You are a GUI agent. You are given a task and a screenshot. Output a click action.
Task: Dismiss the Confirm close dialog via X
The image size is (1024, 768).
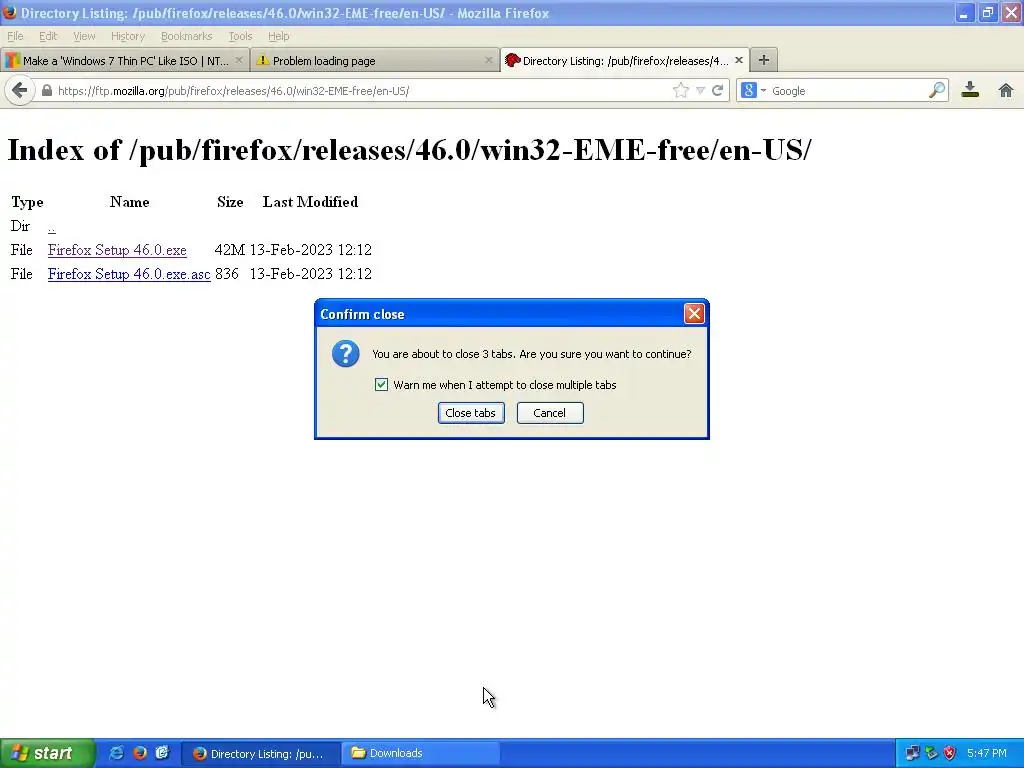694,314
